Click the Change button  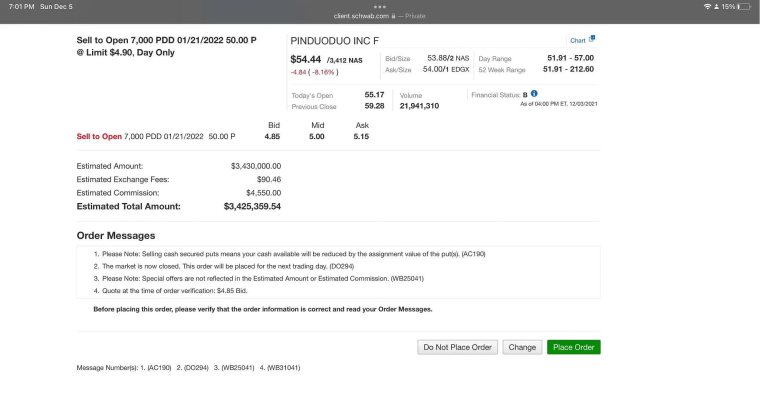pyautogui.click(x=522, y=347)
